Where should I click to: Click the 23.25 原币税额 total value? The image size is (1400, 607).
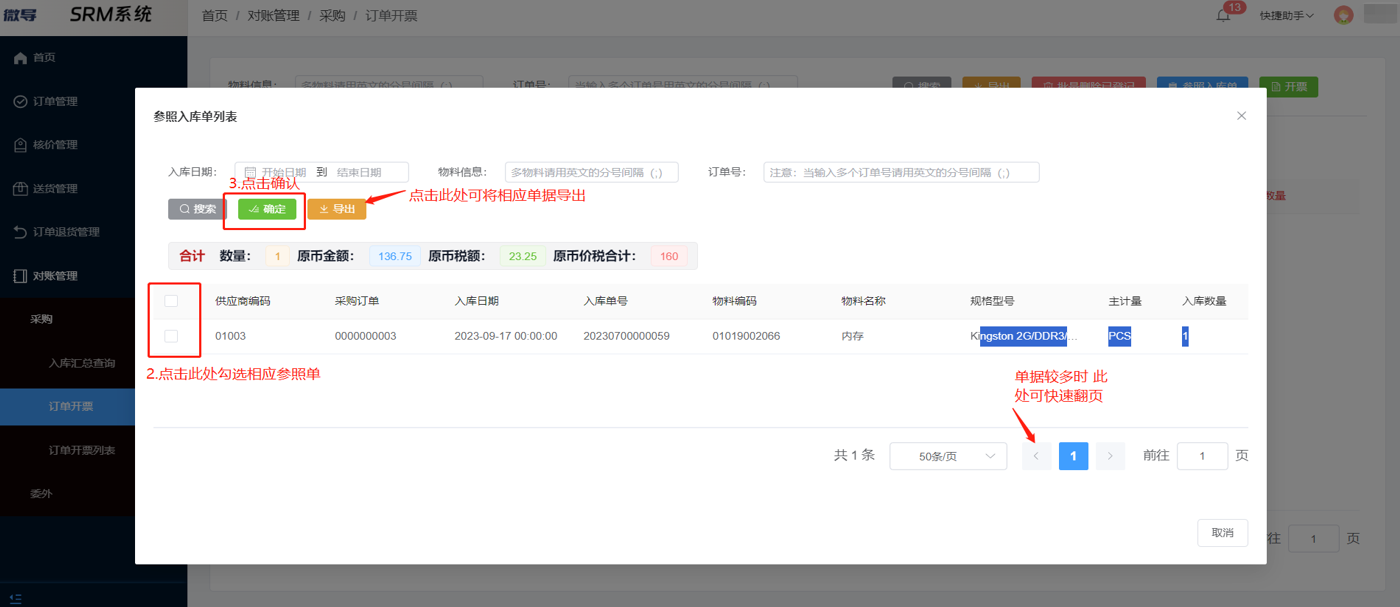click(523, 256)
